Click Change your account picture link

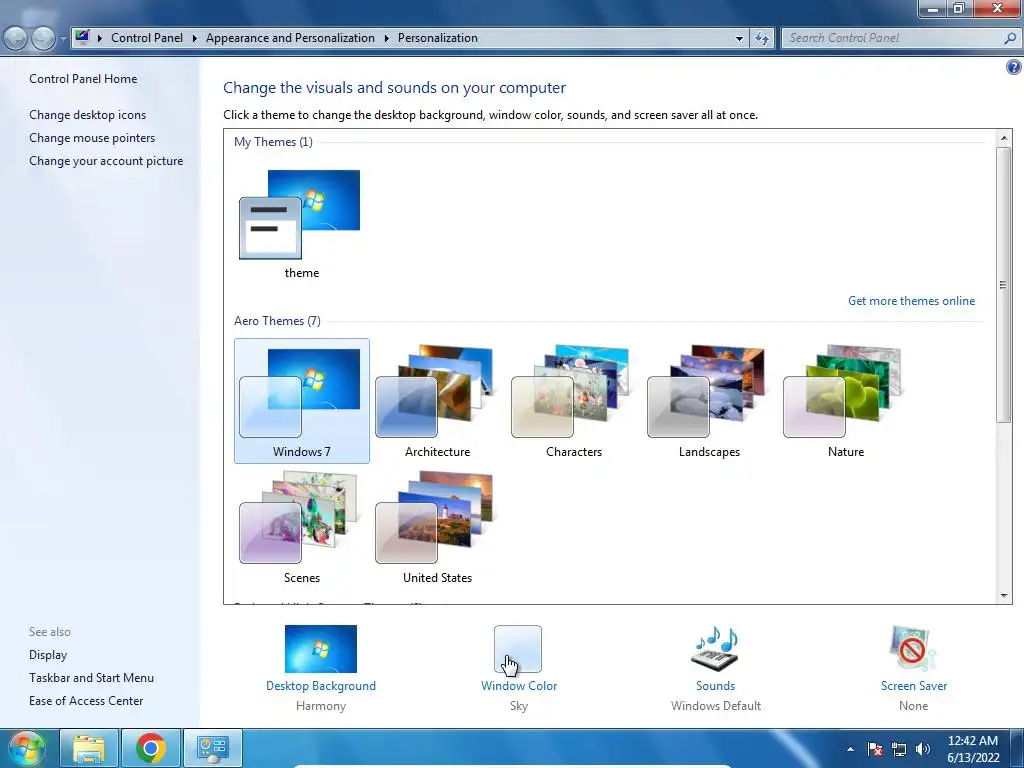click(106, 161)
